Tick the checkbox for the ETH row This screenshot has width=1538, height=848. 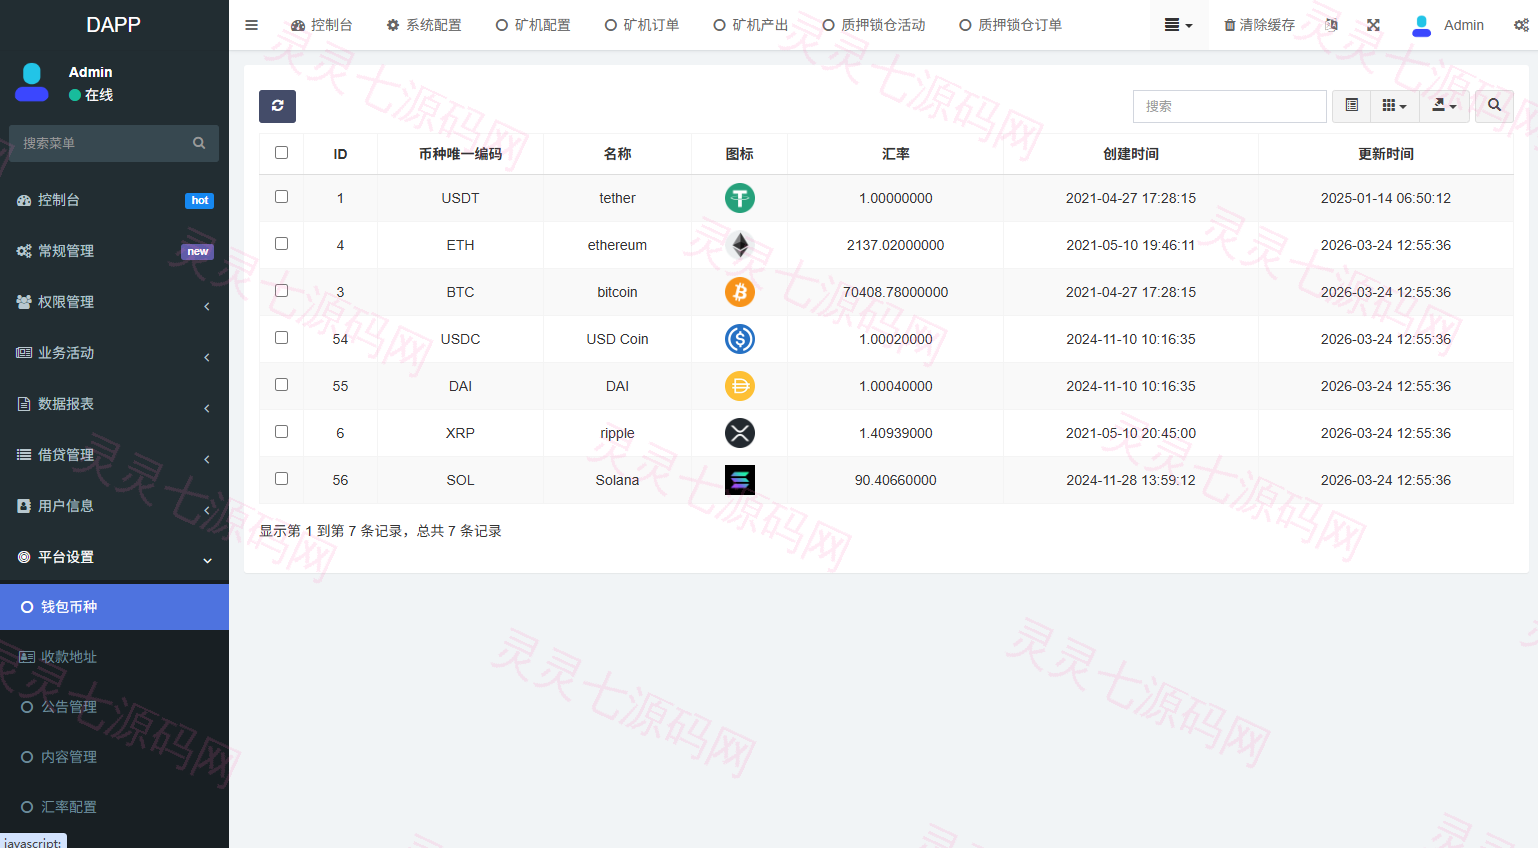(281, 244)
